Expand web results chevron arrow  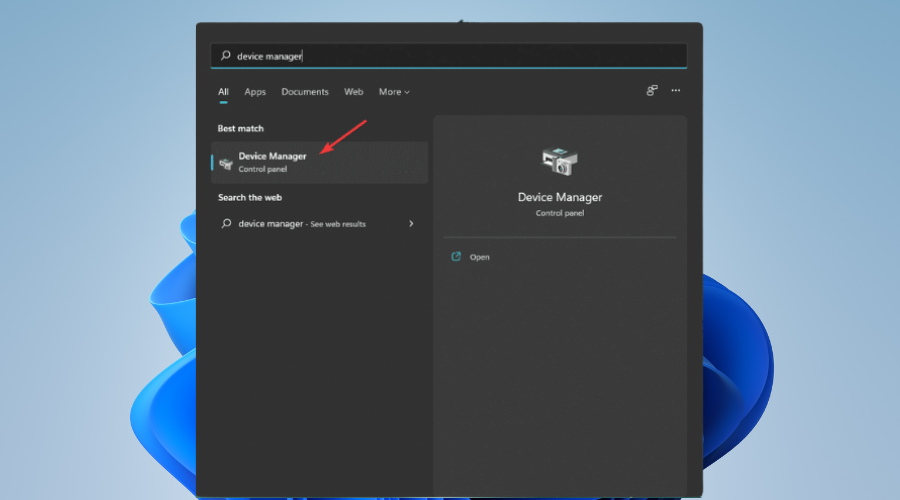click(411, 224)
